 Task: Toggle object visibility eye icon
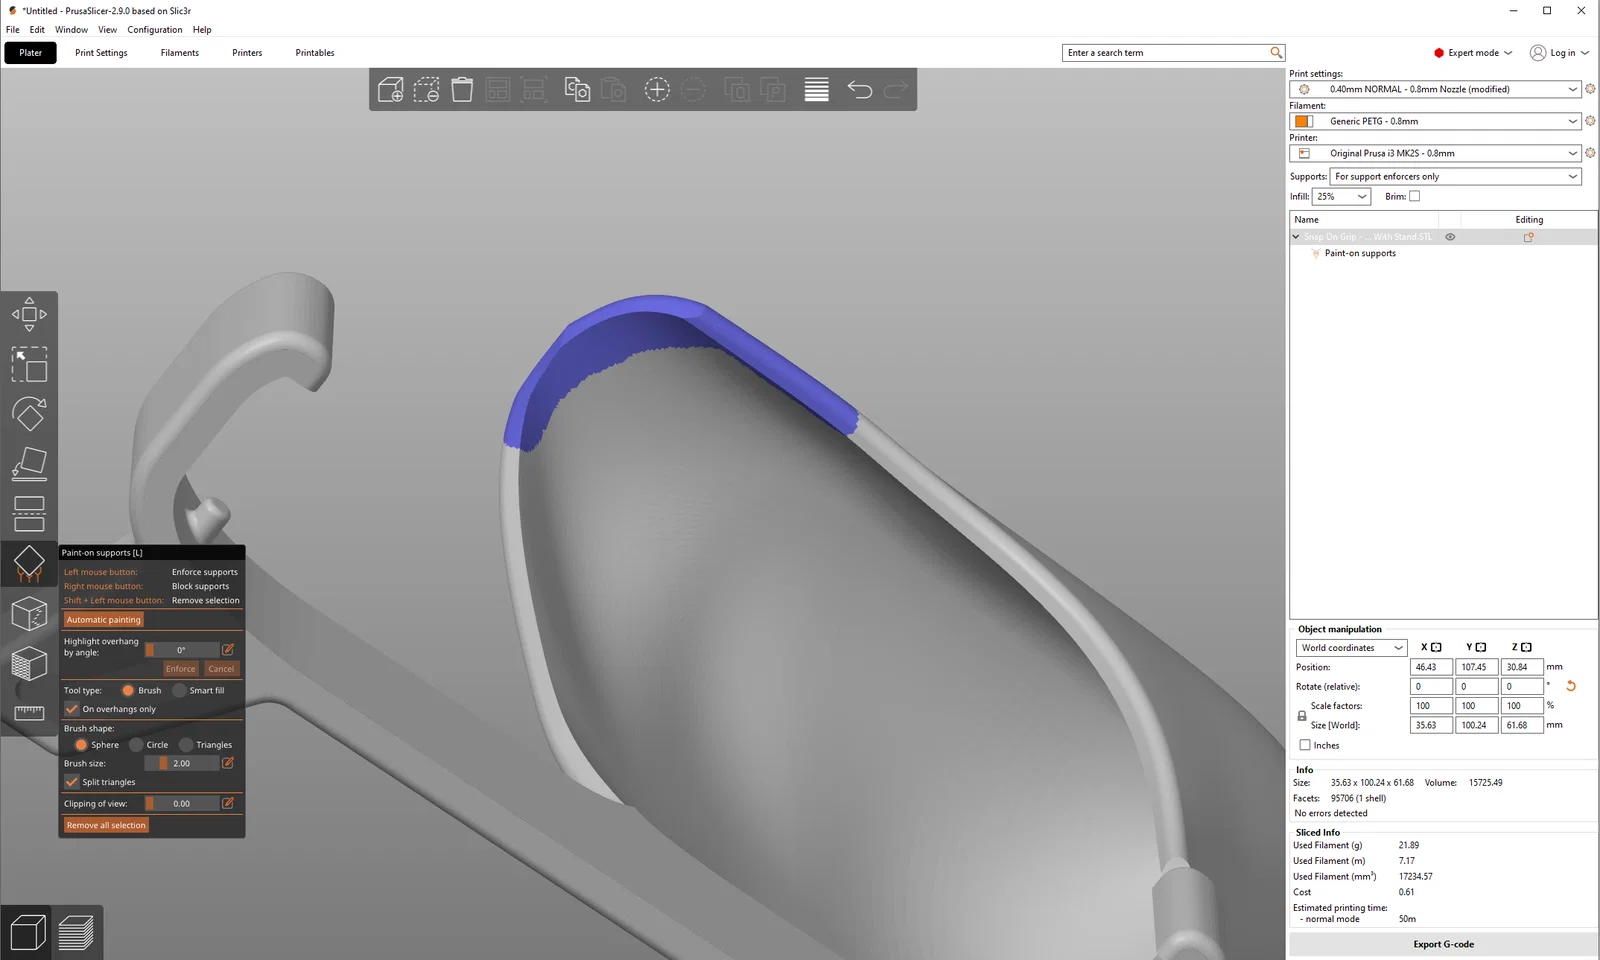1450,237
